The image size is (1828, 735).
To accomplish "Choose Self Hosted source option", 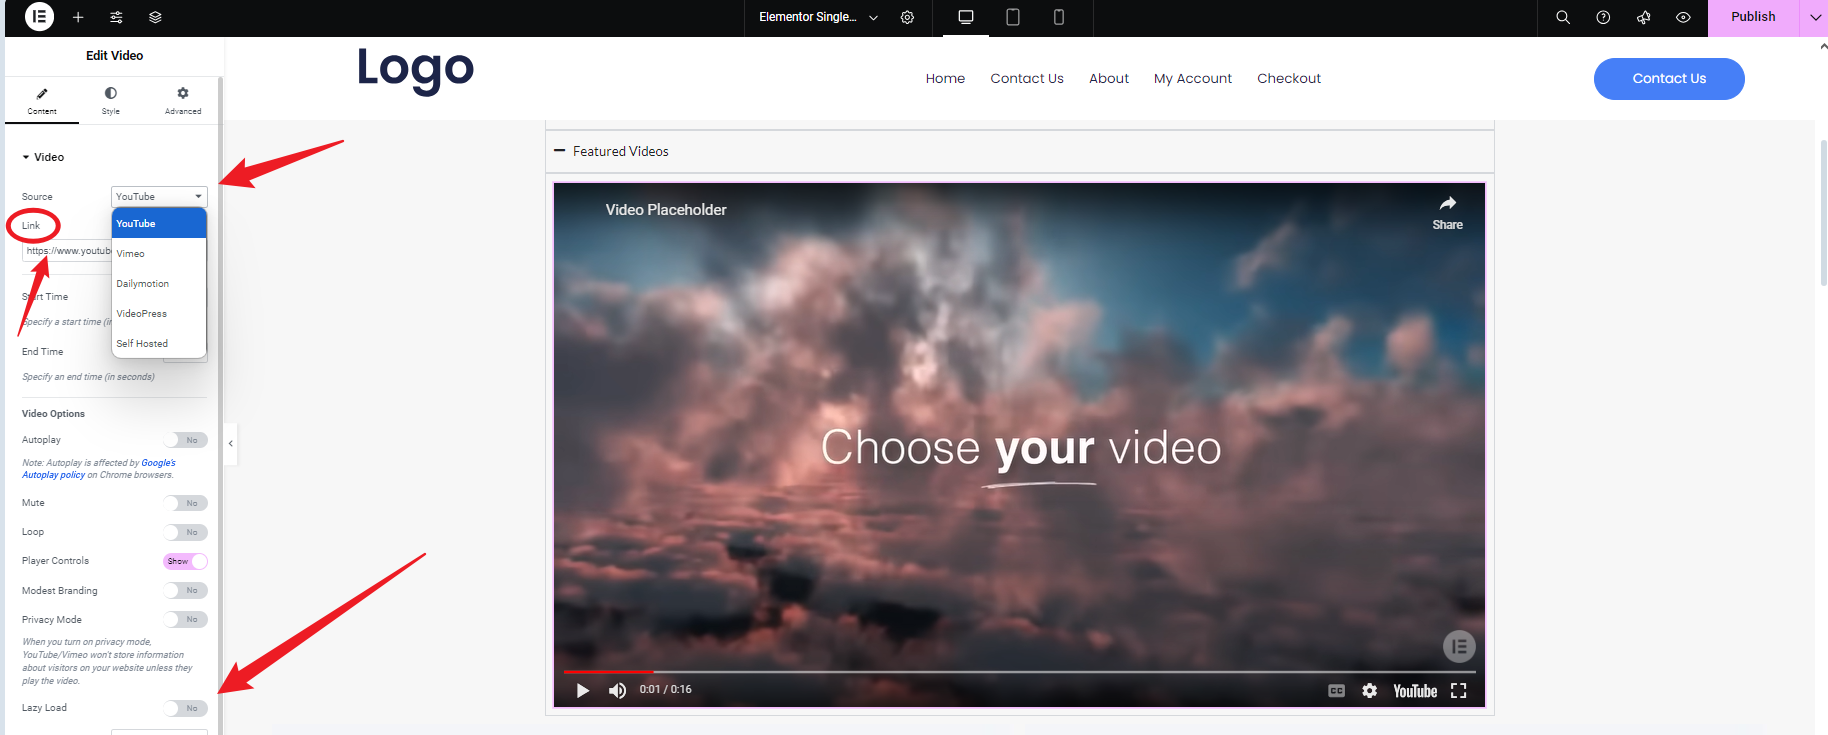I will pos(142,344).
